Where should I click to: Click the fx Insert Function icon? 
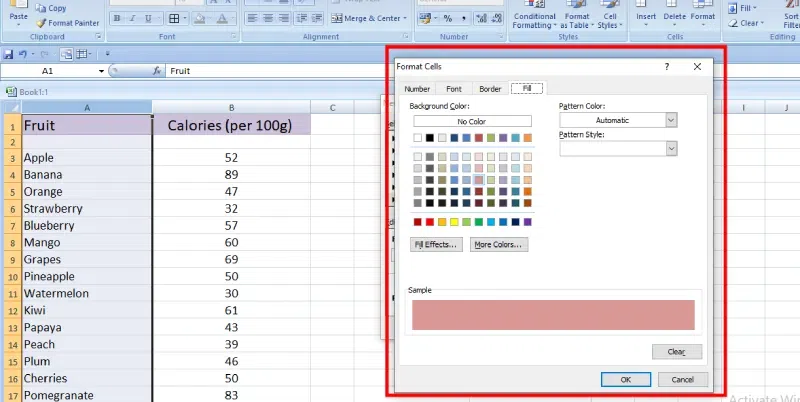pos(157,71)
